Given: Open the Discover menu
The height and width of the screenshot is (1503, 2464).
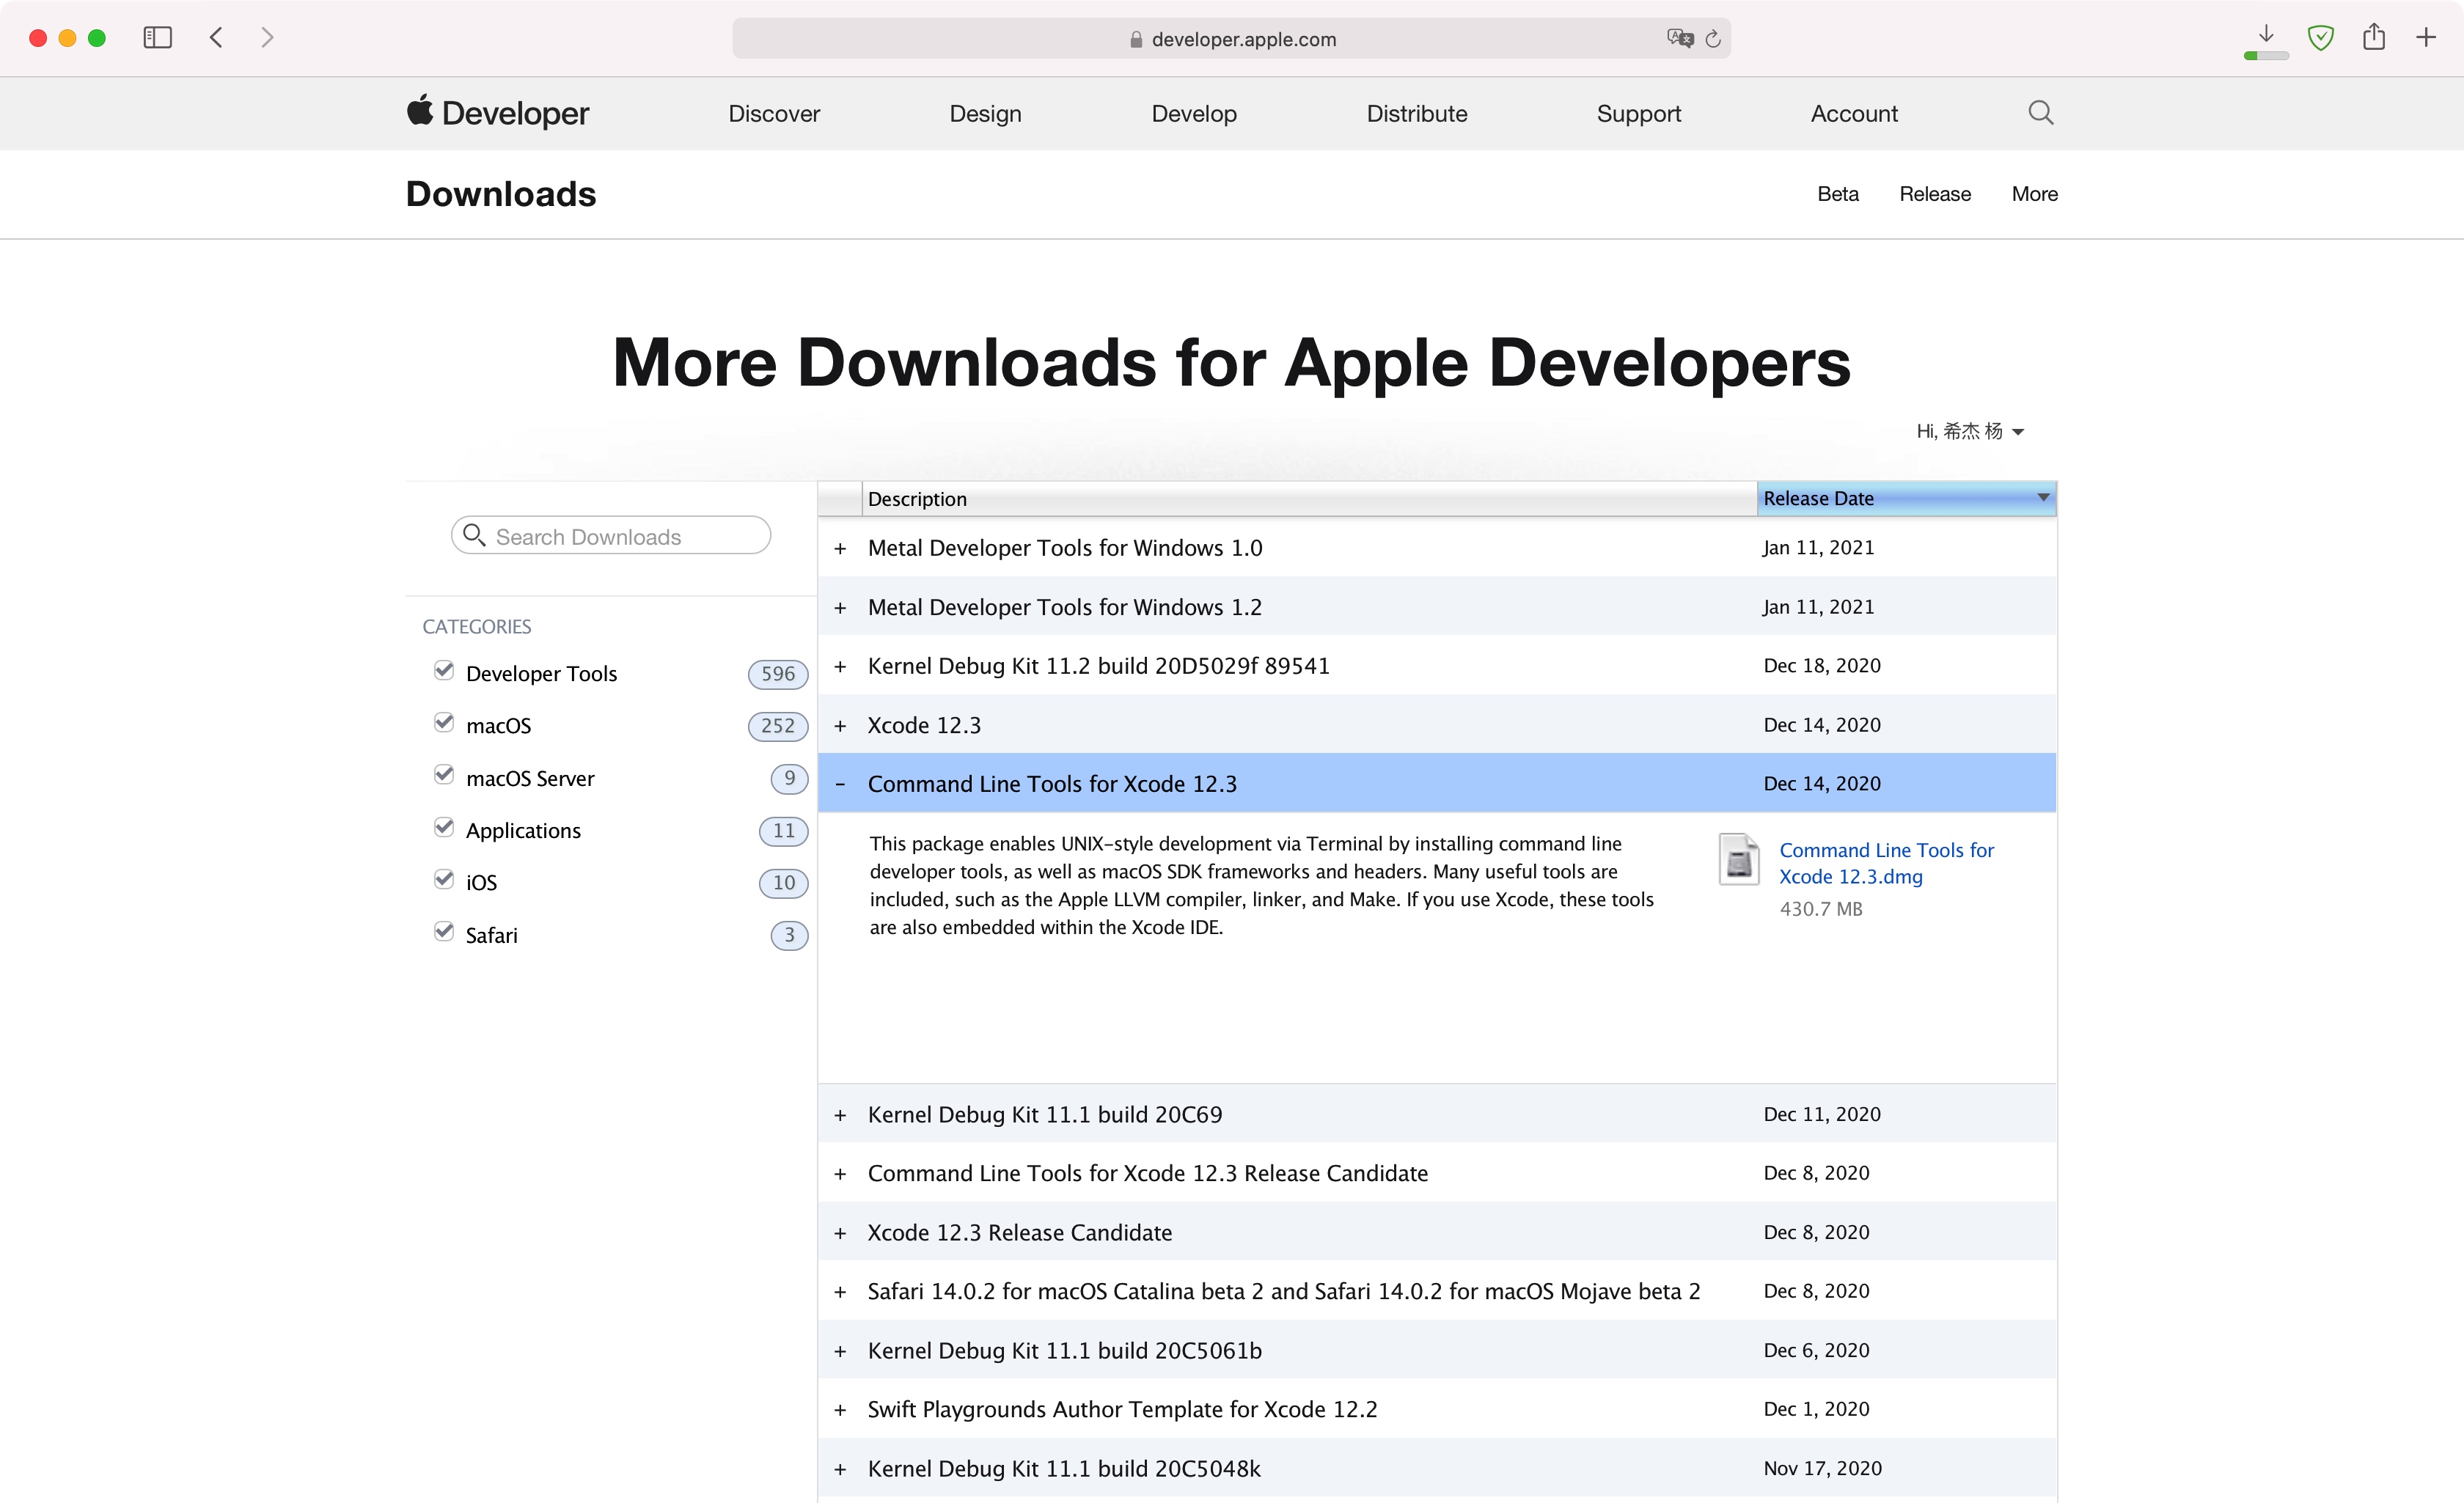Looking at the screenshot, I should click(x=774, y=113).
